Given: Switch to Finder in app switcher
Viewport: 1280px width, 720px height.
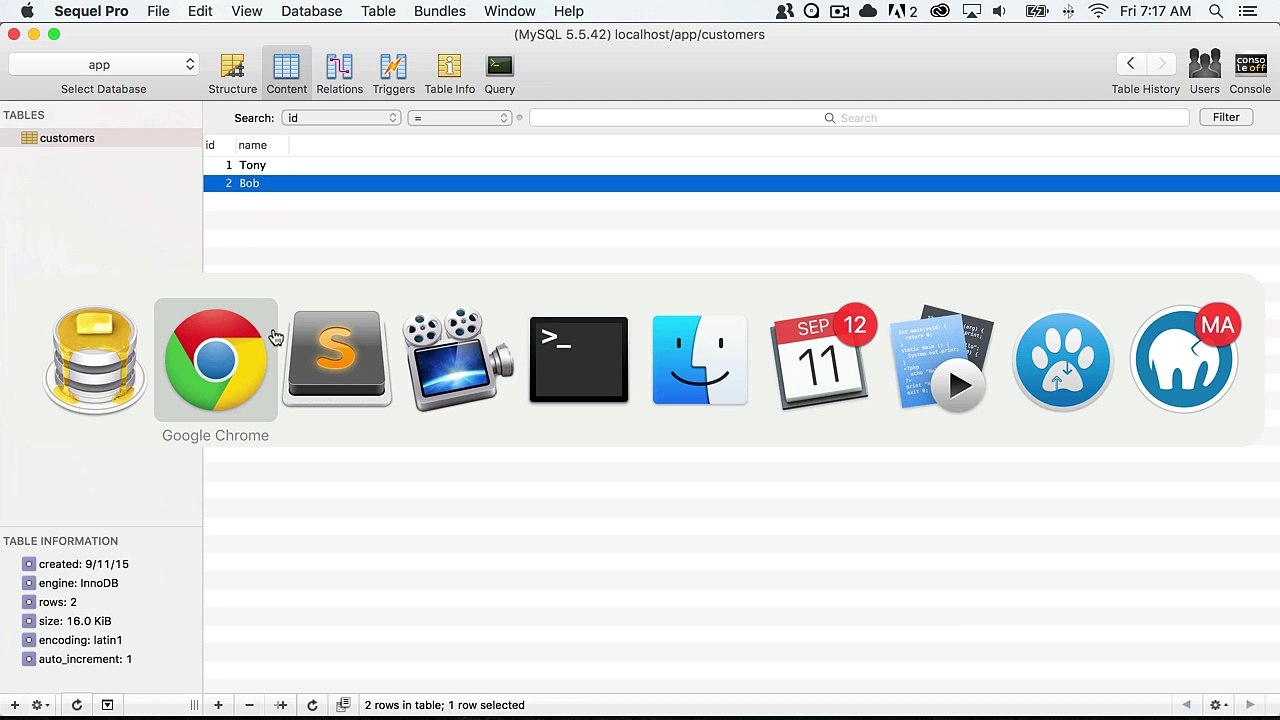Looking at the screenshot, I should [700, 360].
